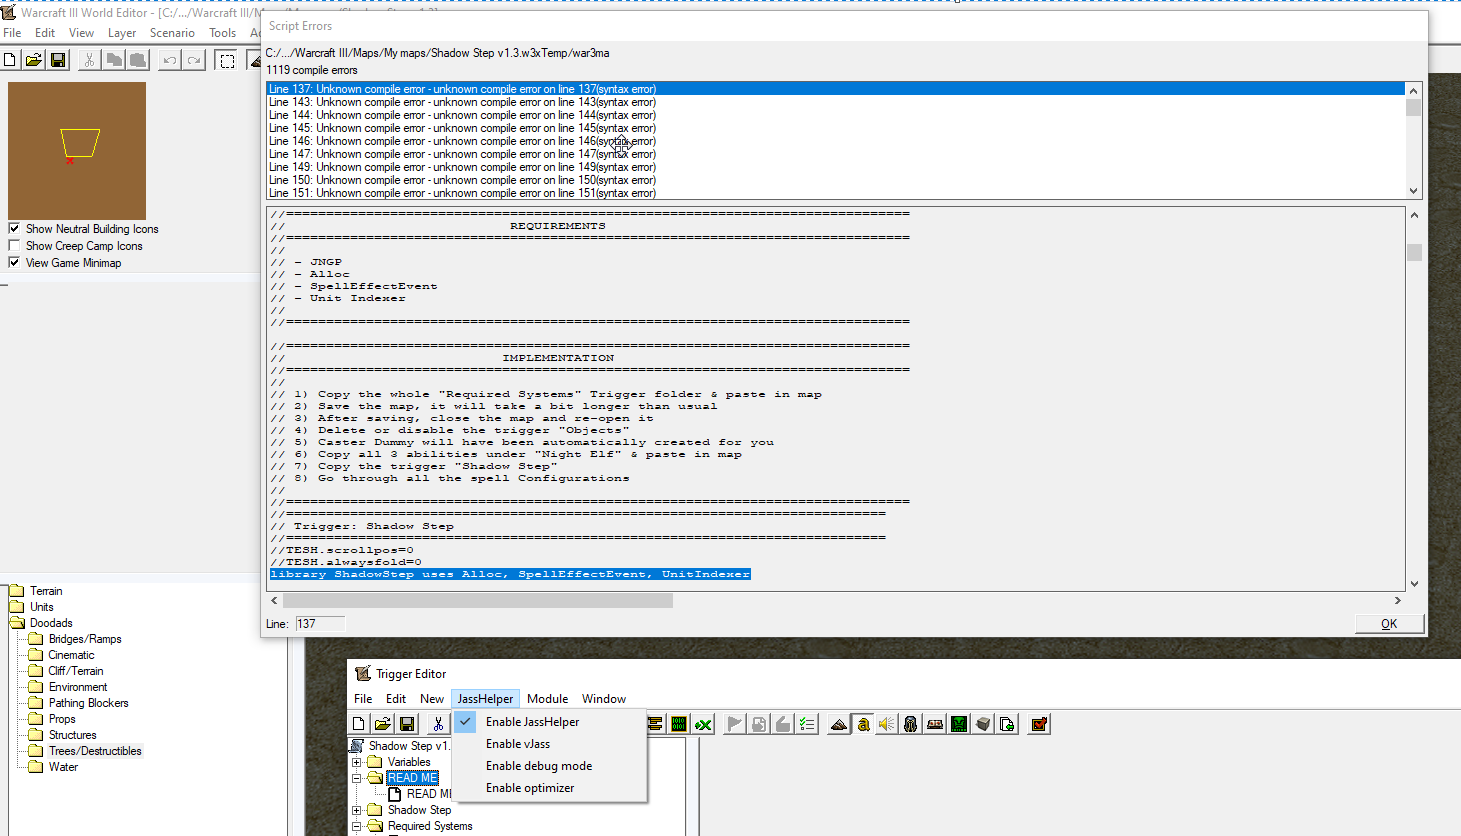Toggle Enable debug mode menu option
1461x836 pixels.
549,766
